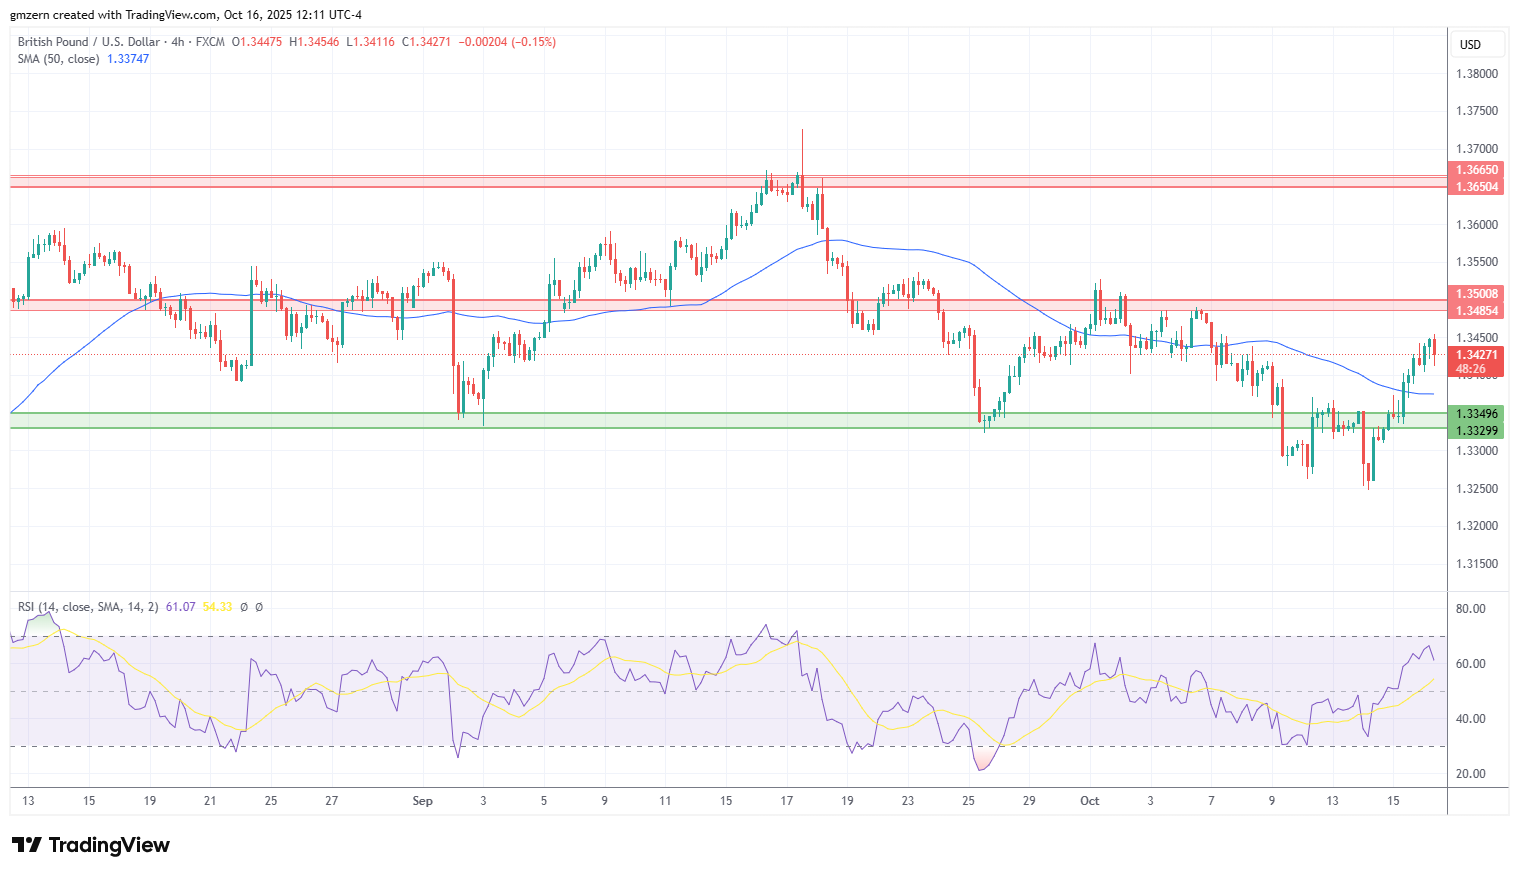The height and width of the screenshot is (875, 1519).
Task: Click the open value O1.34475
Action: point(257,42)
